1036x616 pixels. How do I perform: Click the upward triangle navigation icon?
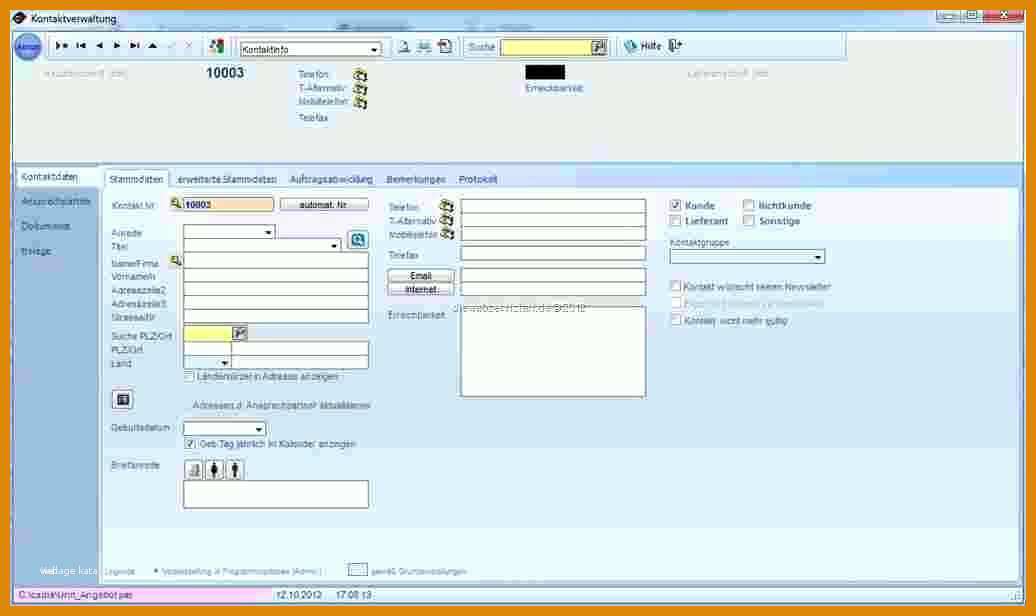153,46
